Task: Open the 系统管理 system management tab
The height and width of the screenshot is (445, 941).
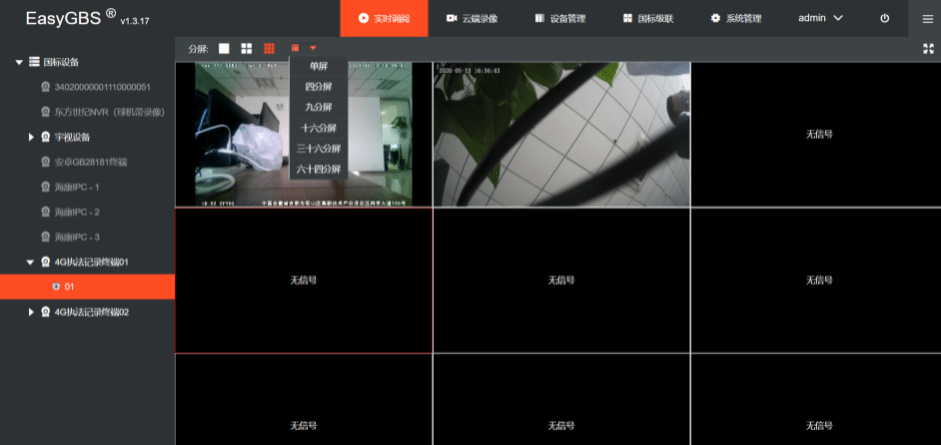Action: tap(736, 19)
